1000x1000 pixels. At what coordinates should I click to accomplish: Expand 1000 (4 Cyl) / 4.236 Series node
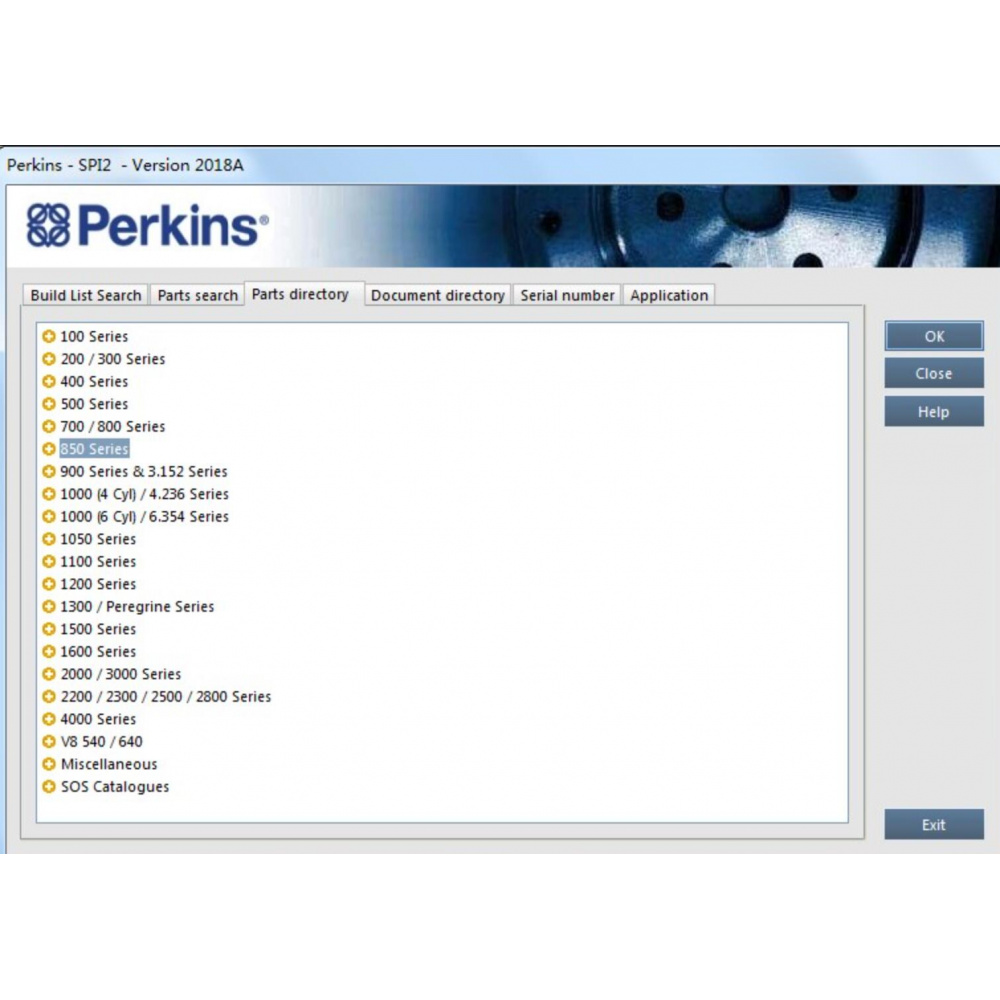click(x=48, y=494)
